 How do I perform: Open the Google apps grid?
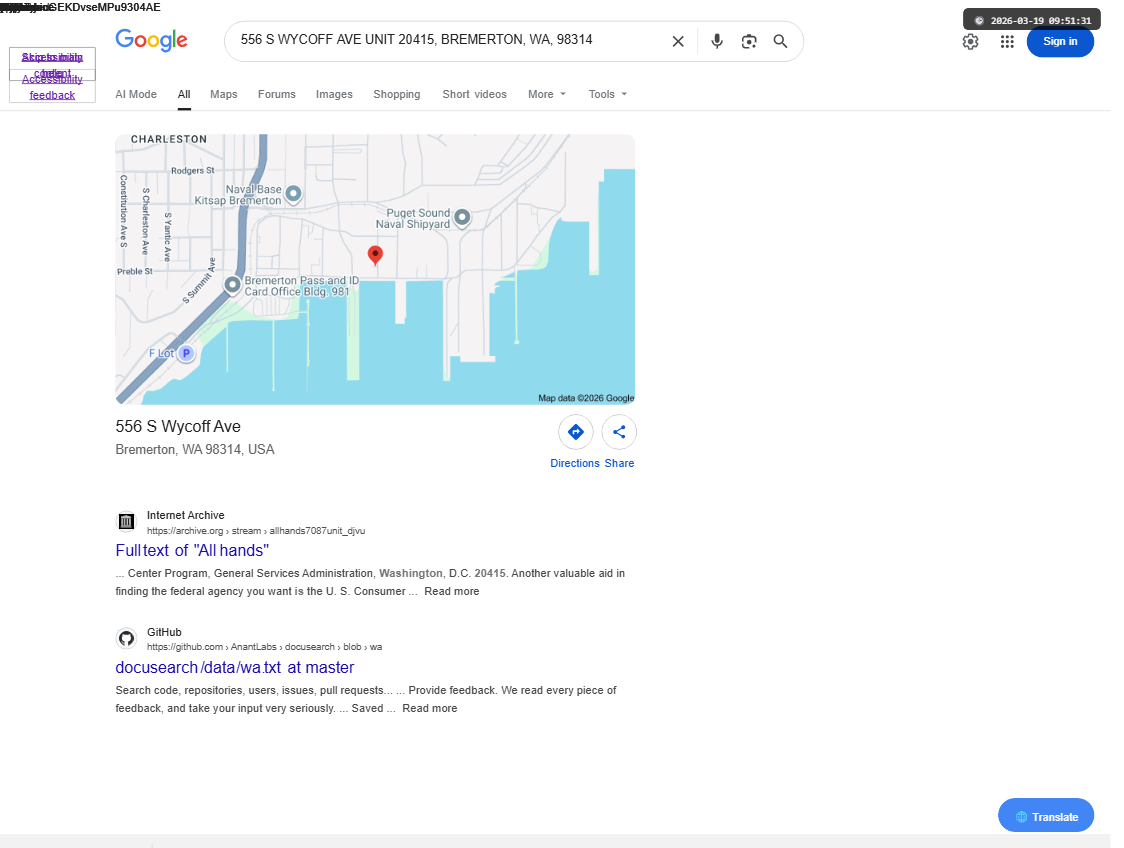[x=1006, y=42]
